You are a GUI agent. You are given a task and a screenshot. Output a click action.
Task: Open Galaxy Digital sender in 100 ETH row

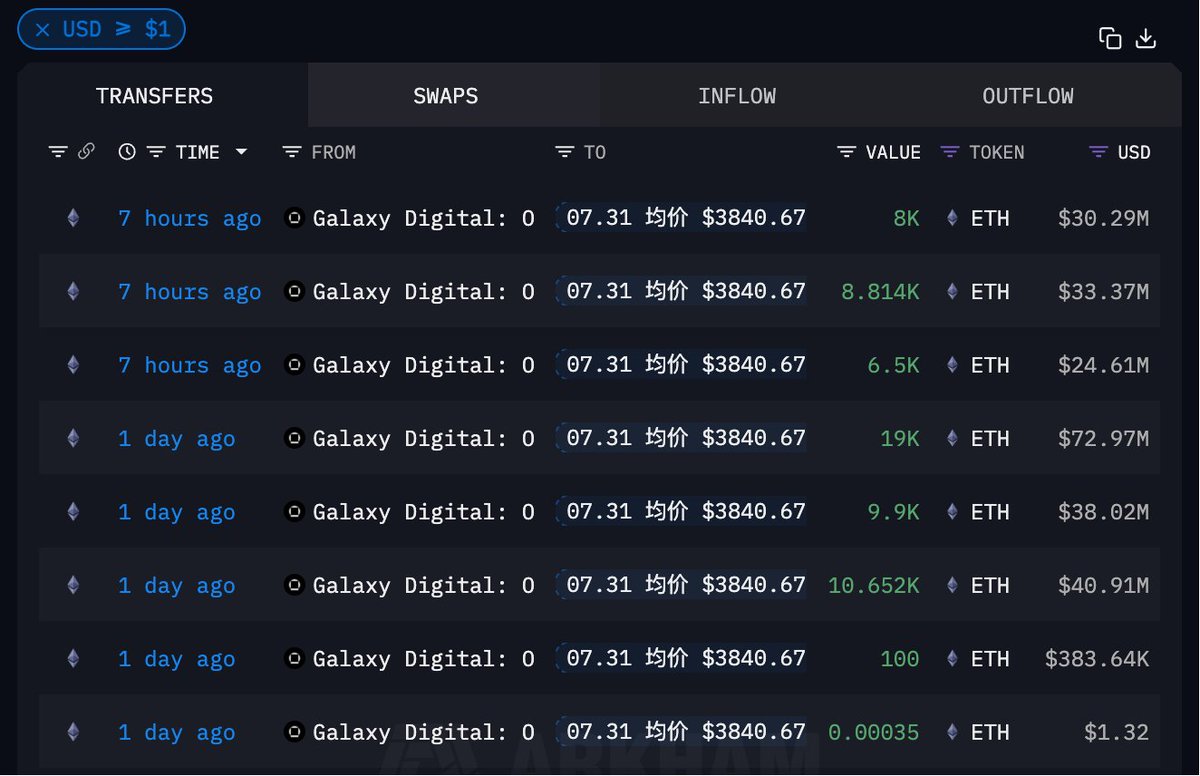(x=423, y=659)
